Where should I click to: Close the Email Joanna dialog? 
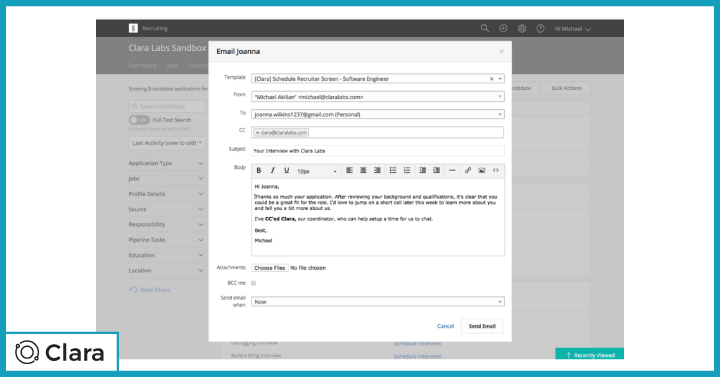point(501,51)
